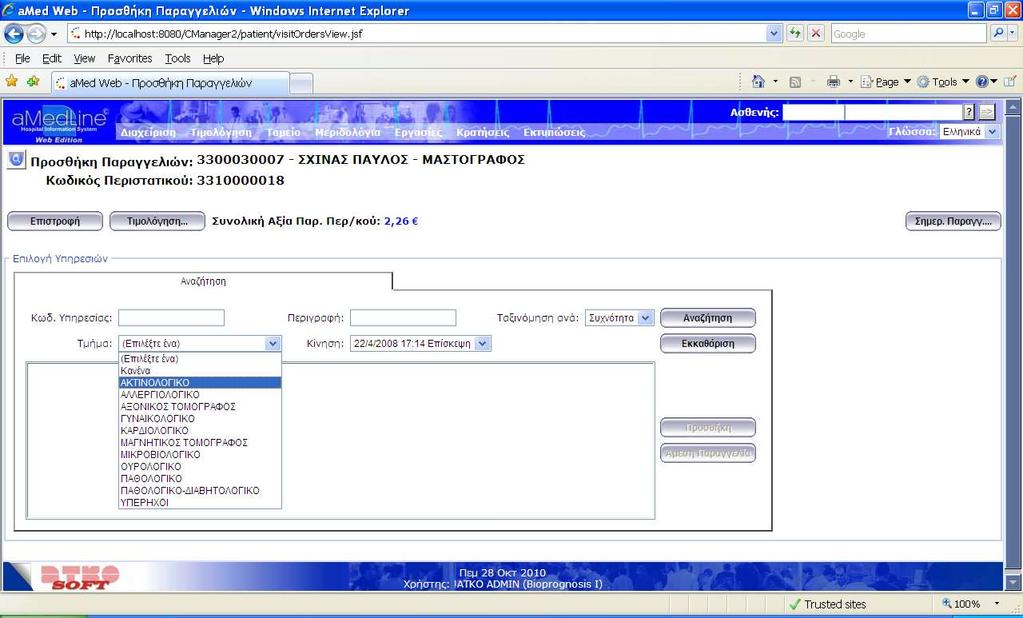
Task: Click the Help question mark icon in command bar
Action: click(982, 82)
